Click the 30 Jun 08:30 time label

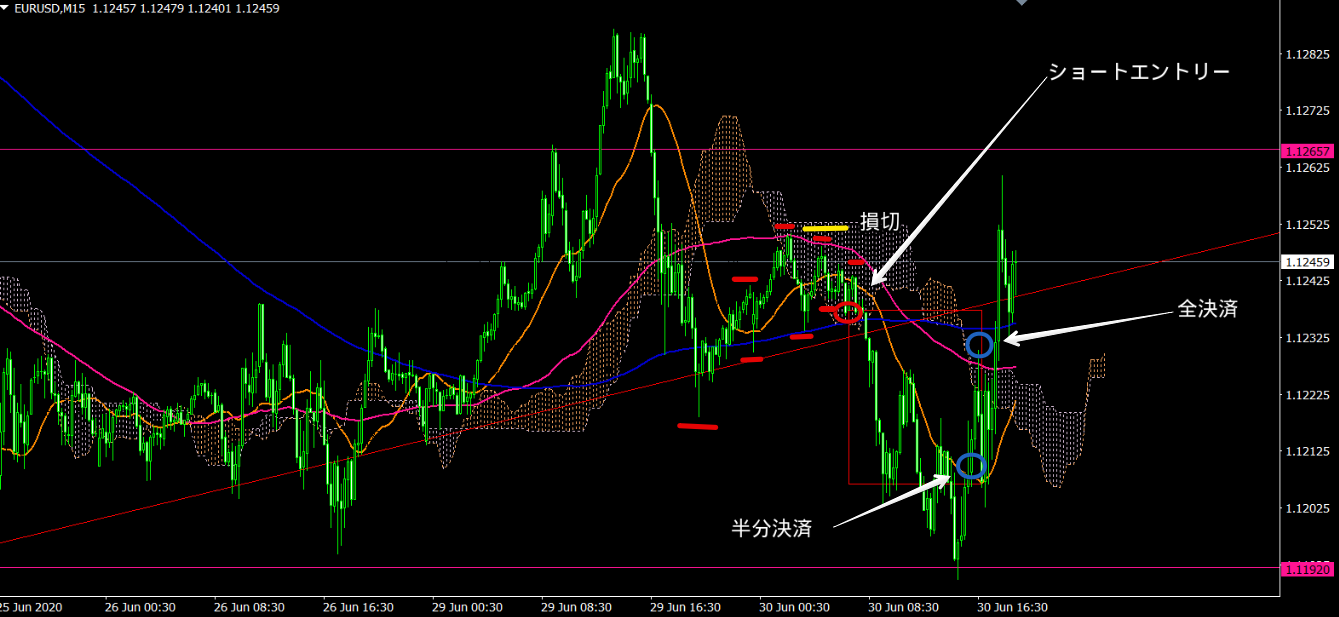(x=903, y=607)
